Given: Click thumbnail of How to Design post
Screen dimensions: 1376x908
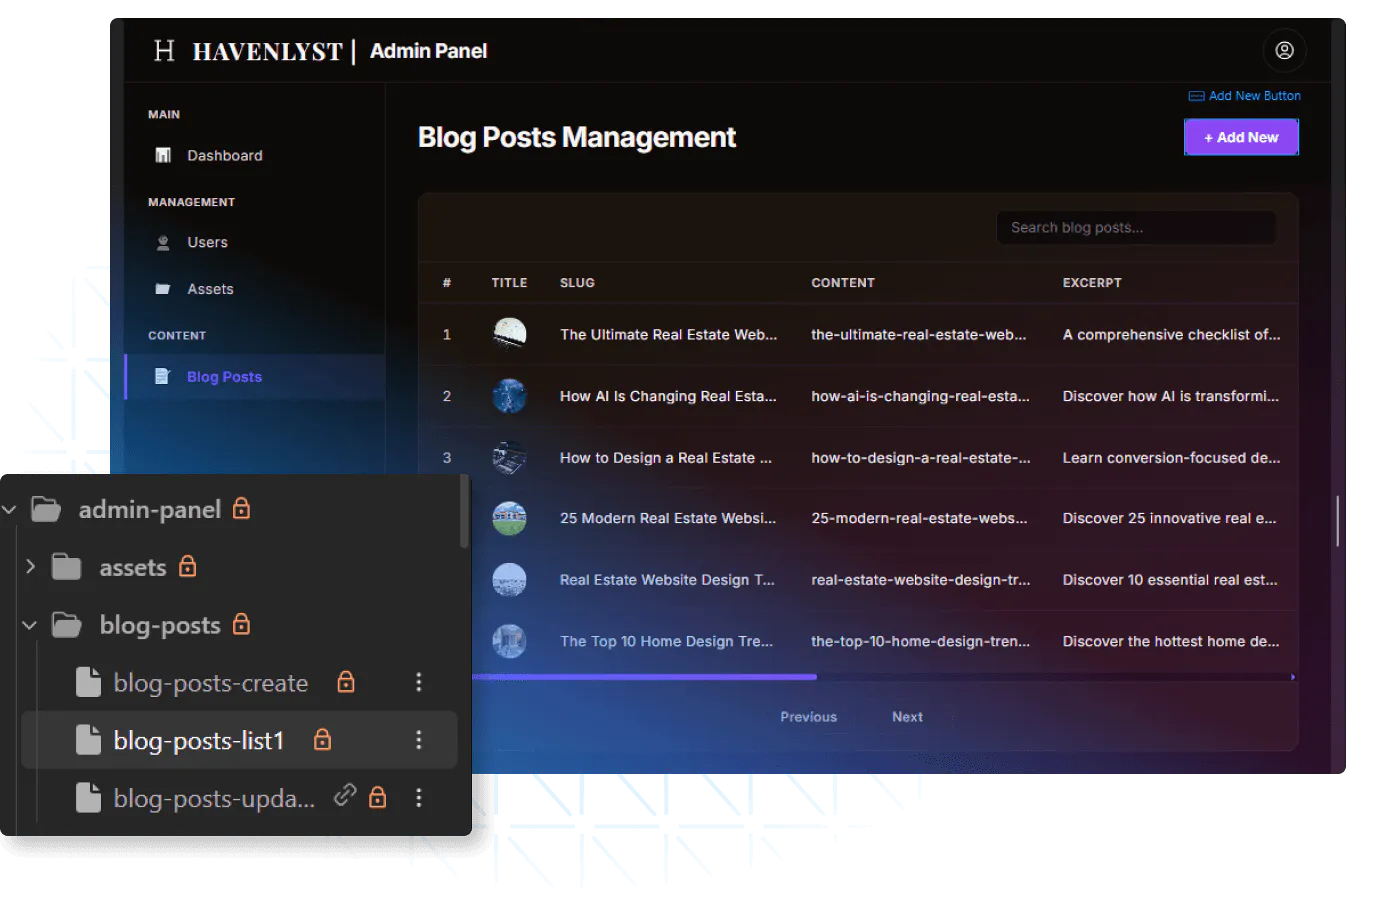Looking at the screenshot, I should 510,458.
